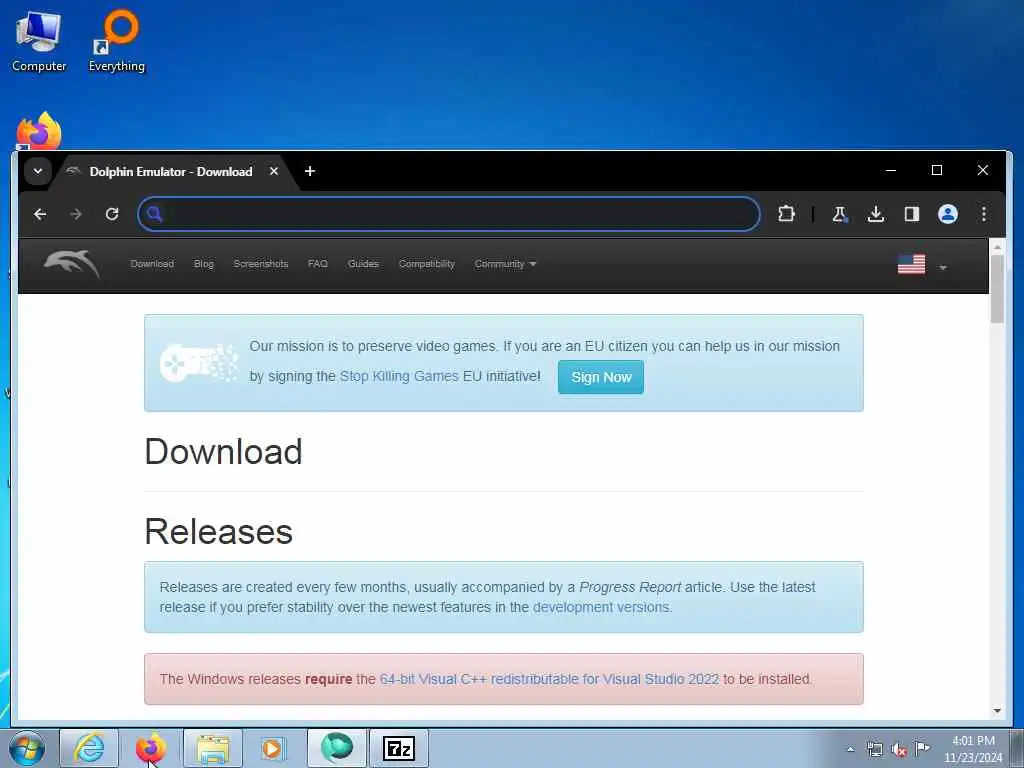Click the Dolphin logo in the site header
Viewport: 1024px width, 768px height.
click(71, 264)
